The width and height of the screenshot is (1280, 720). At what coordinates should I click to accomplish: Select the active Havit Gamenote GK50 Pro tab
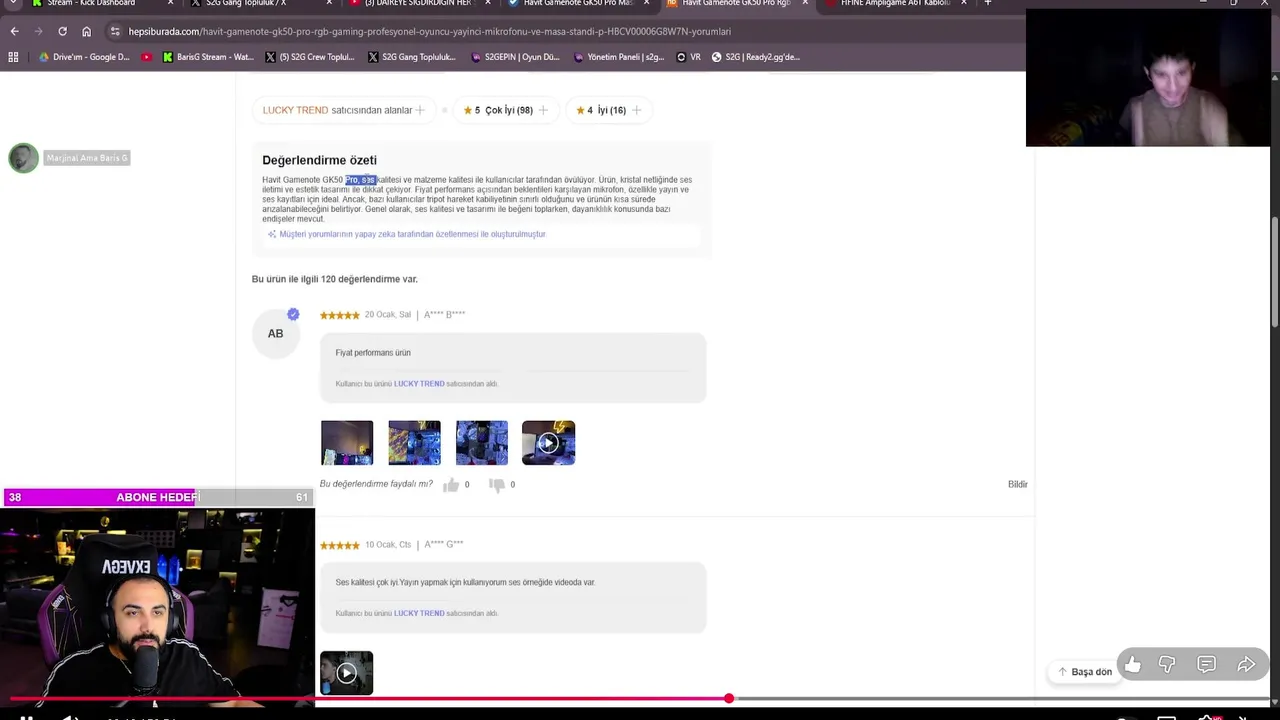point(736,3)
